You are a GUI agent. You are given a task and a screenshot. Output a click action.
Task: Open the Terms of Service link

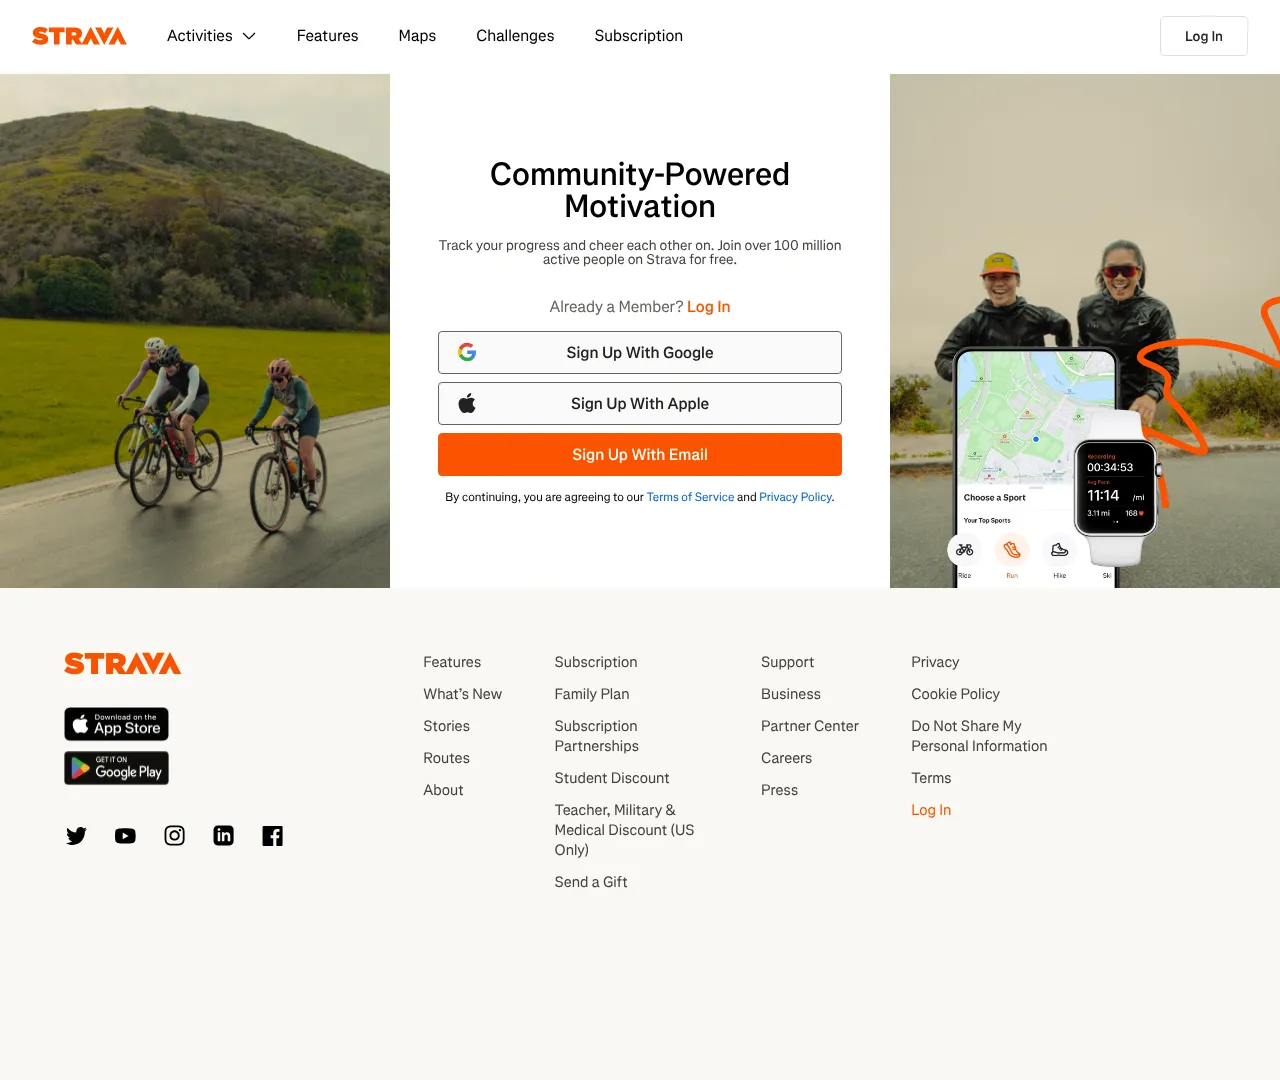pos(690,497)
